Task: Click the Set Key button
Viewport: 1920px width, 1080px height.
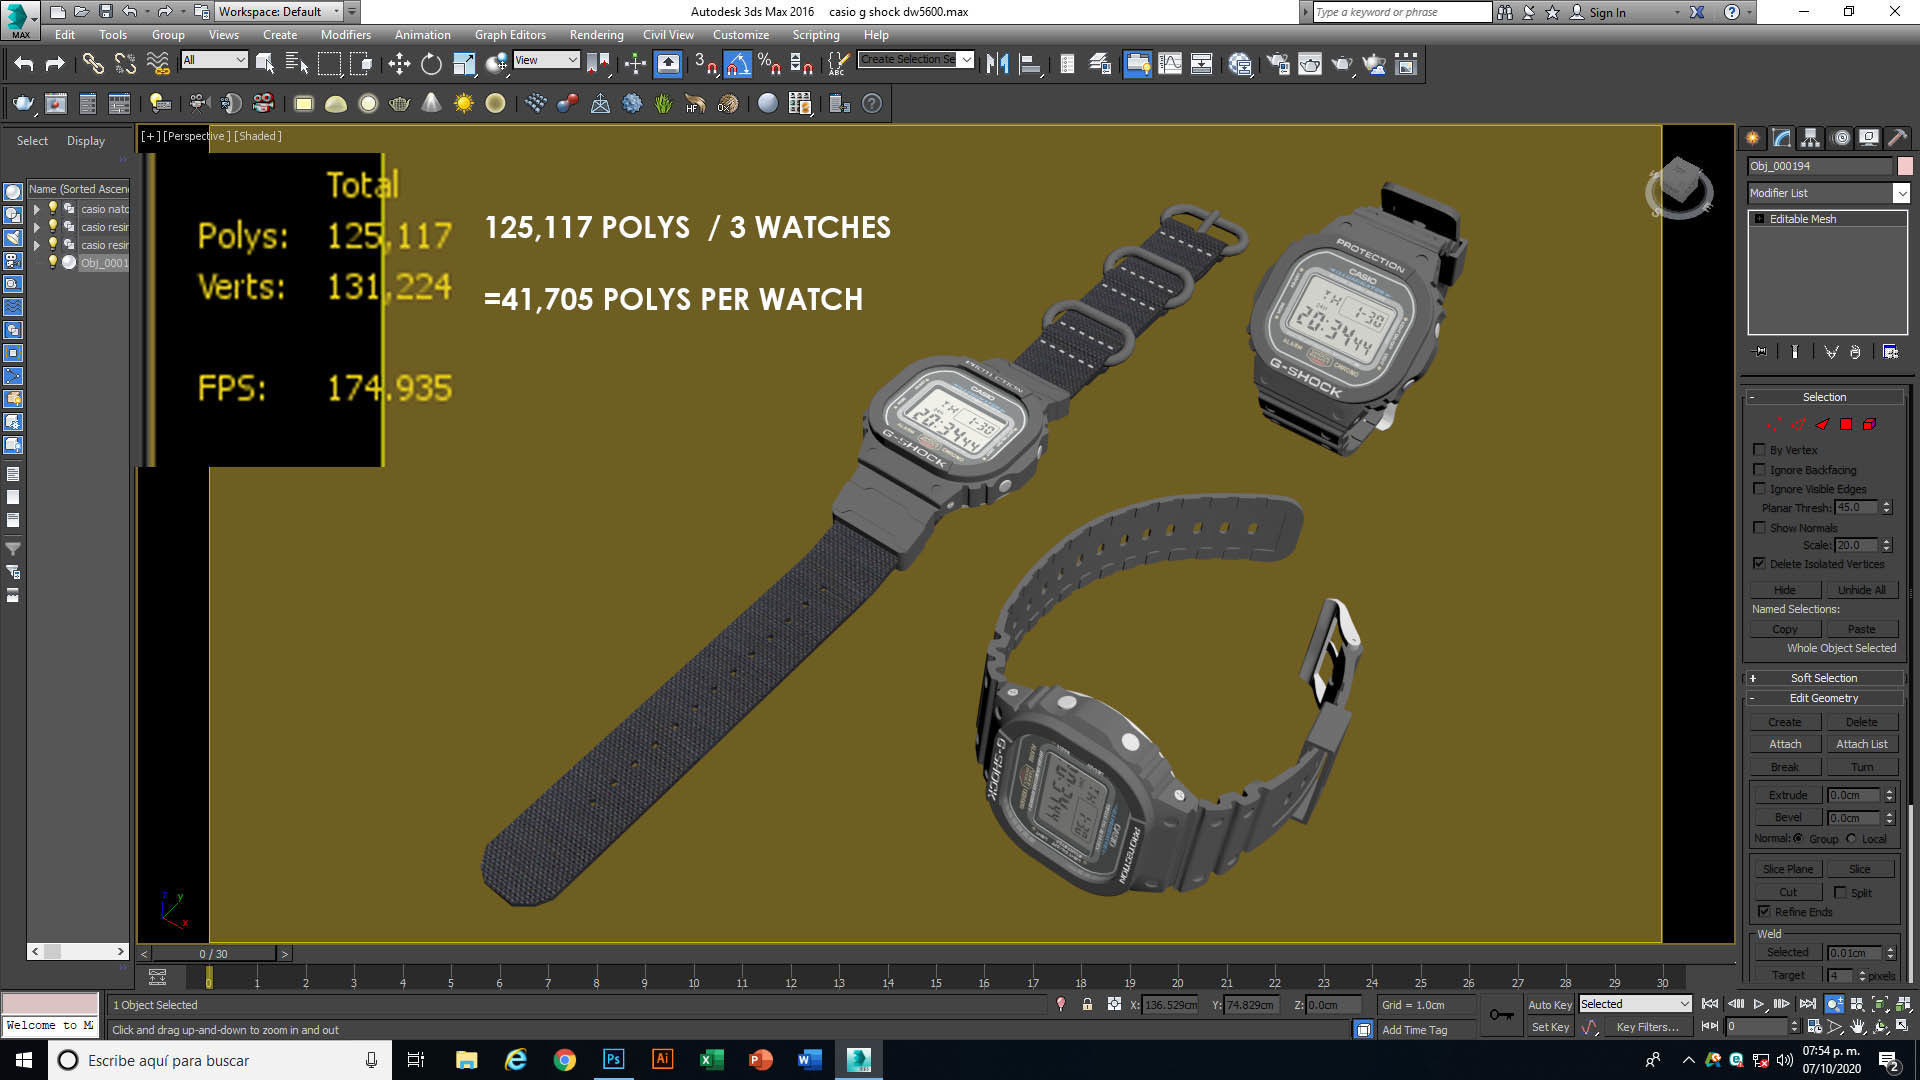Action: (1549, 1027)
